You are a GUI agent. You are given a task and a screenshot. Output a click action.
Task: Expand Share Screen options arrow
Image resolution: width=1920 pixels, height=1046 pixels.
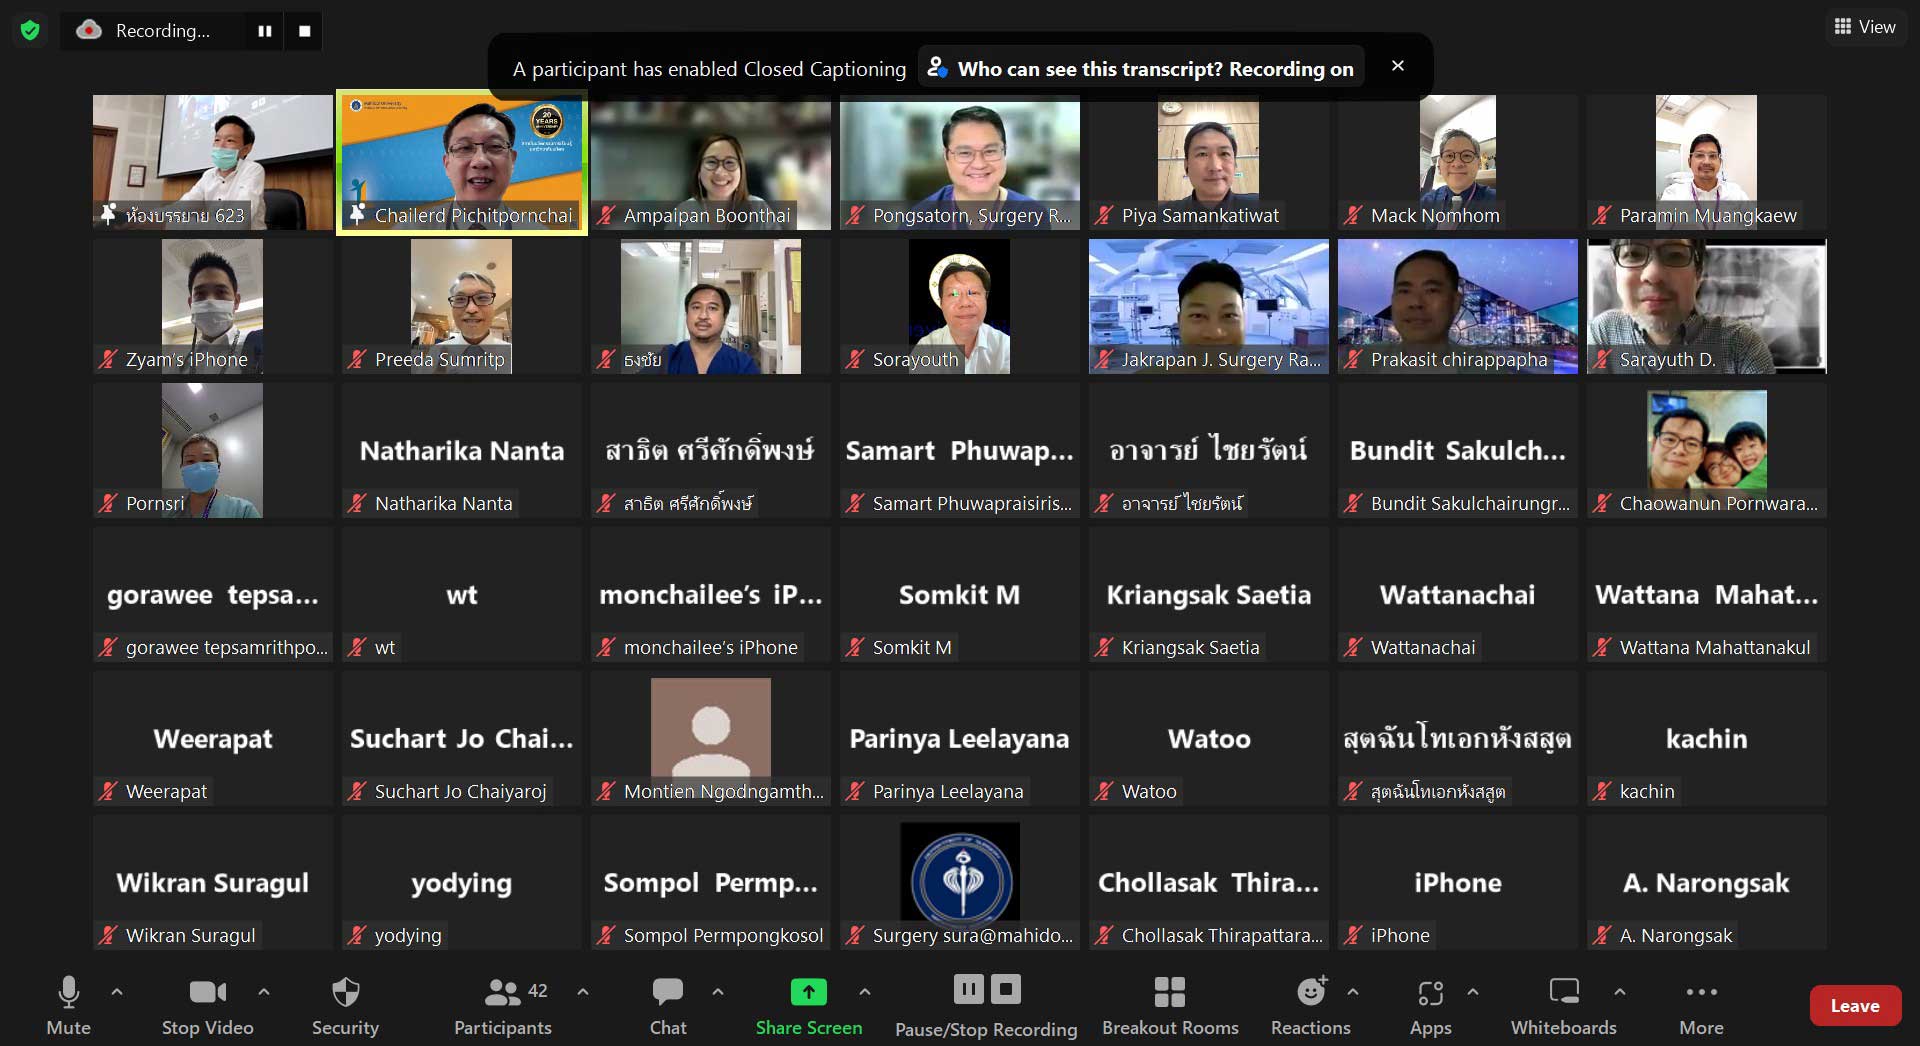pyautogui.click(x=865, y=992)
